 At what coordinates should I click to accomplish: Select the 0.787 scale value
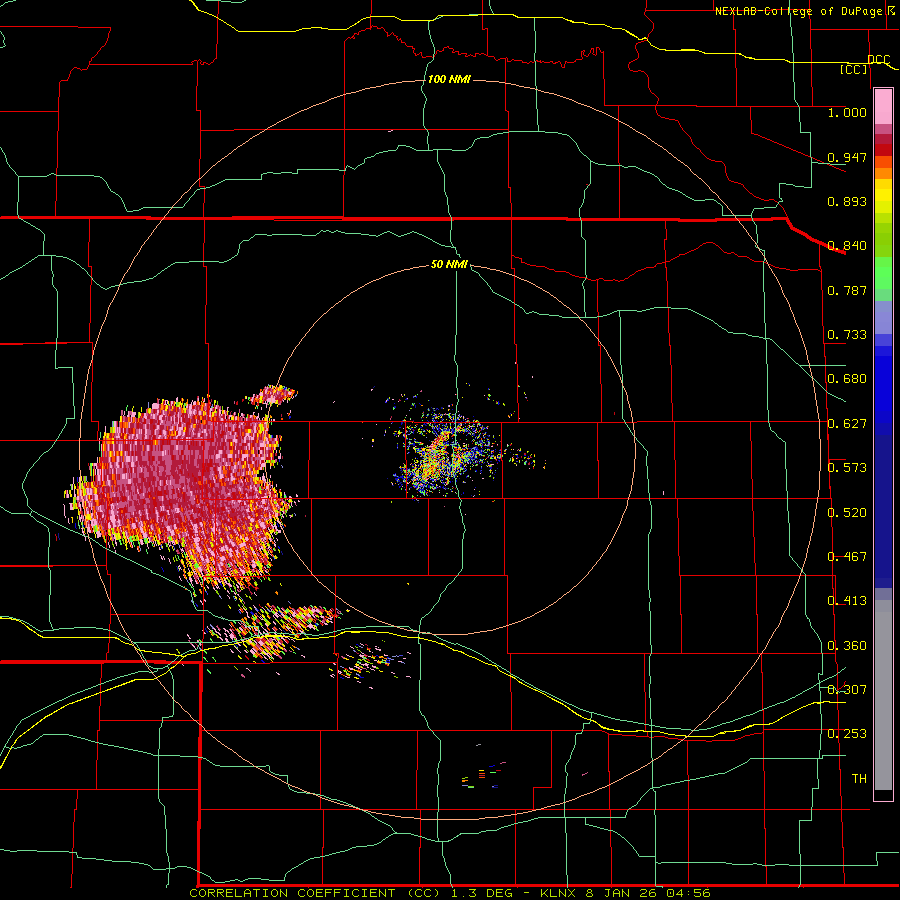pyautogui.click(x=847, y=290)
